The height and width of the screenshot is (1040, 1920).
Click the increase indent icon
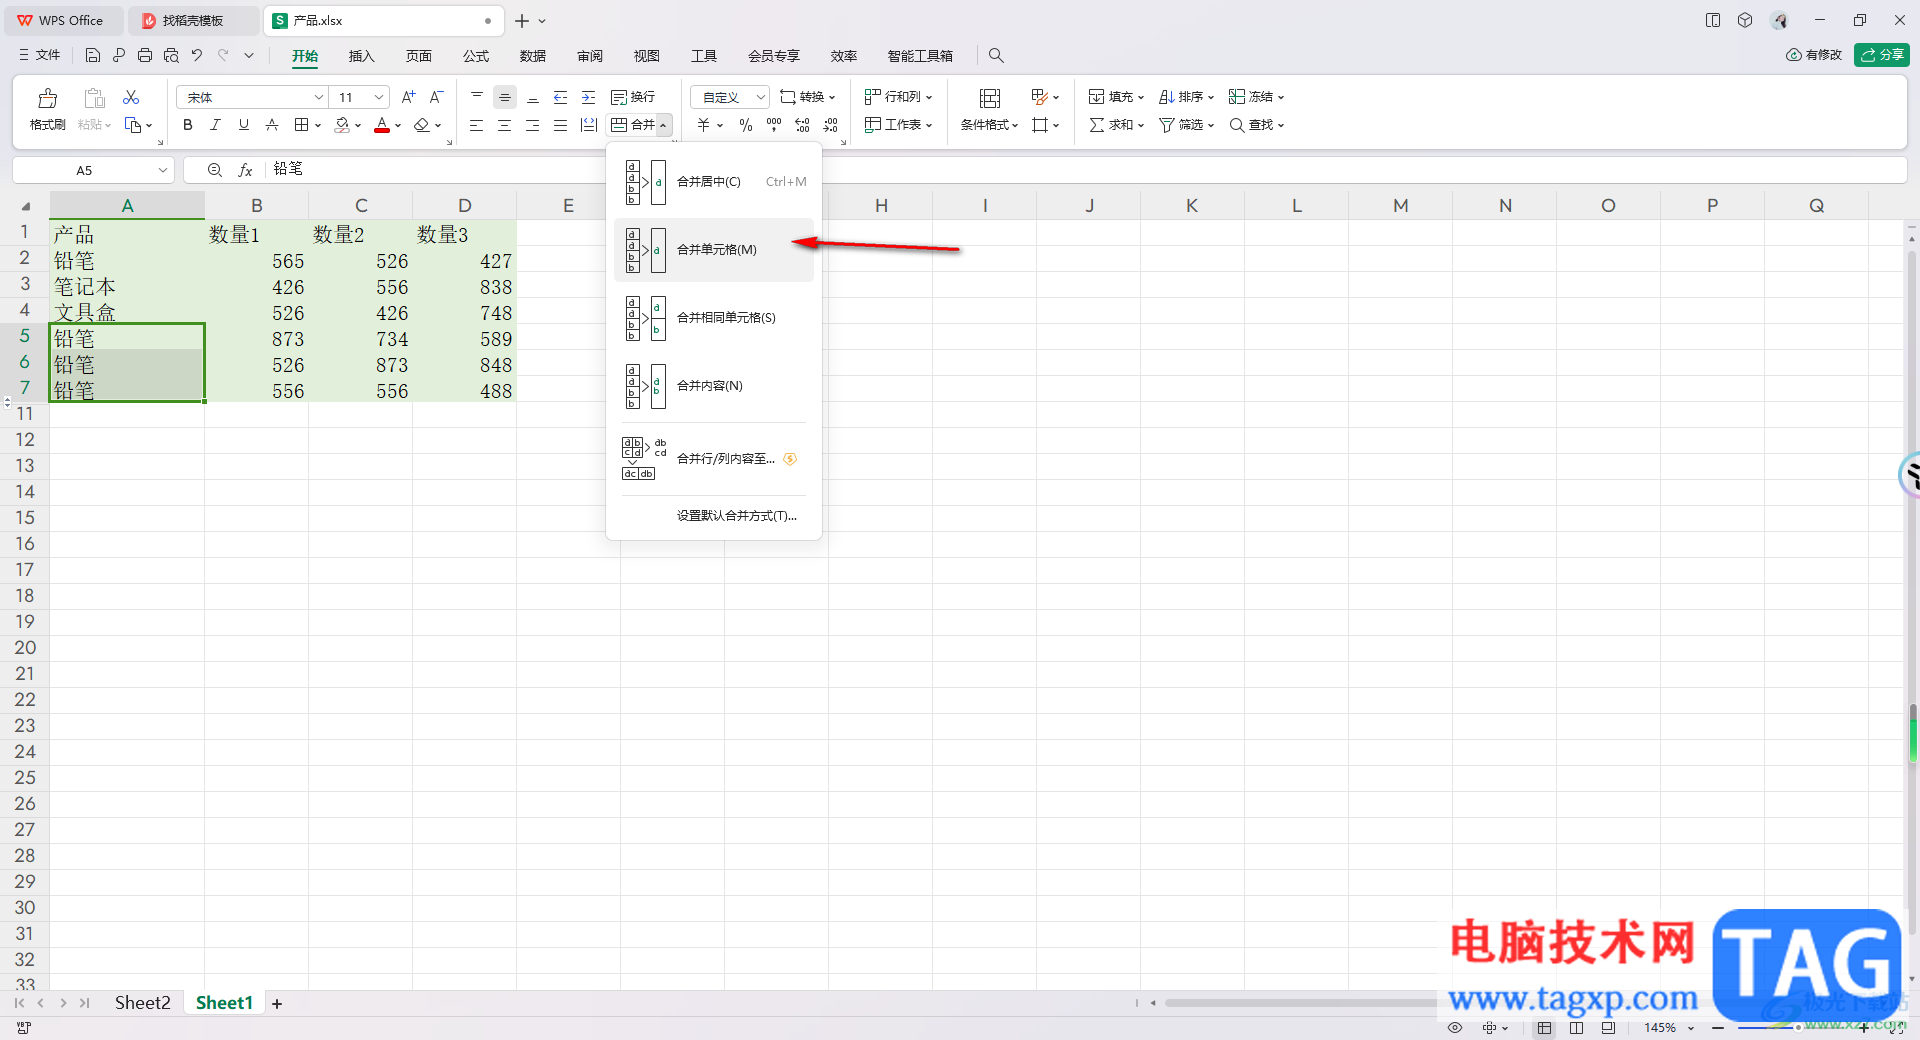[x=589, y=97]
